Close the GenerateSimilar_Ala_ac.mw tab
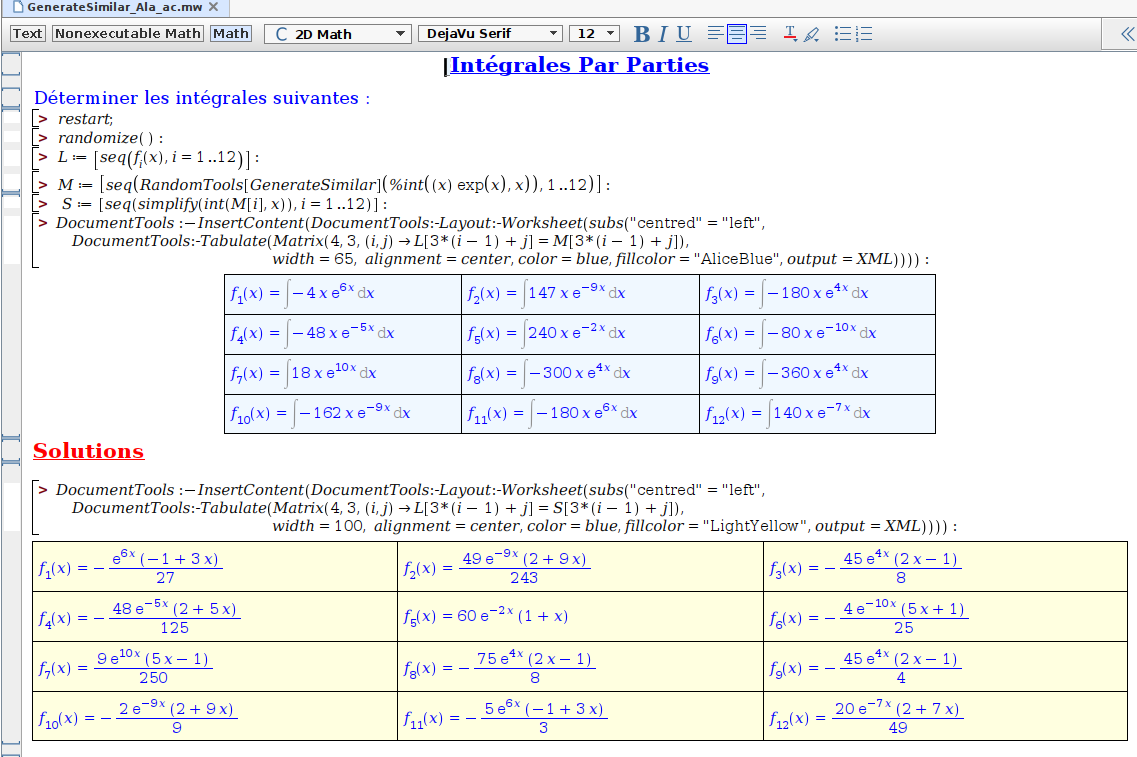The height and width of the screenshot is (757, 1137). tap(213, 7)
